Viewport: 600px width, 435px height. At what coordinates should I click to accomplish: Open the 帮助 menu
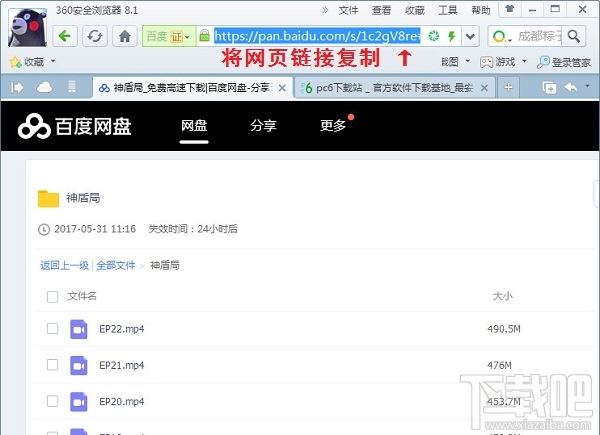[x=481, y=10]
